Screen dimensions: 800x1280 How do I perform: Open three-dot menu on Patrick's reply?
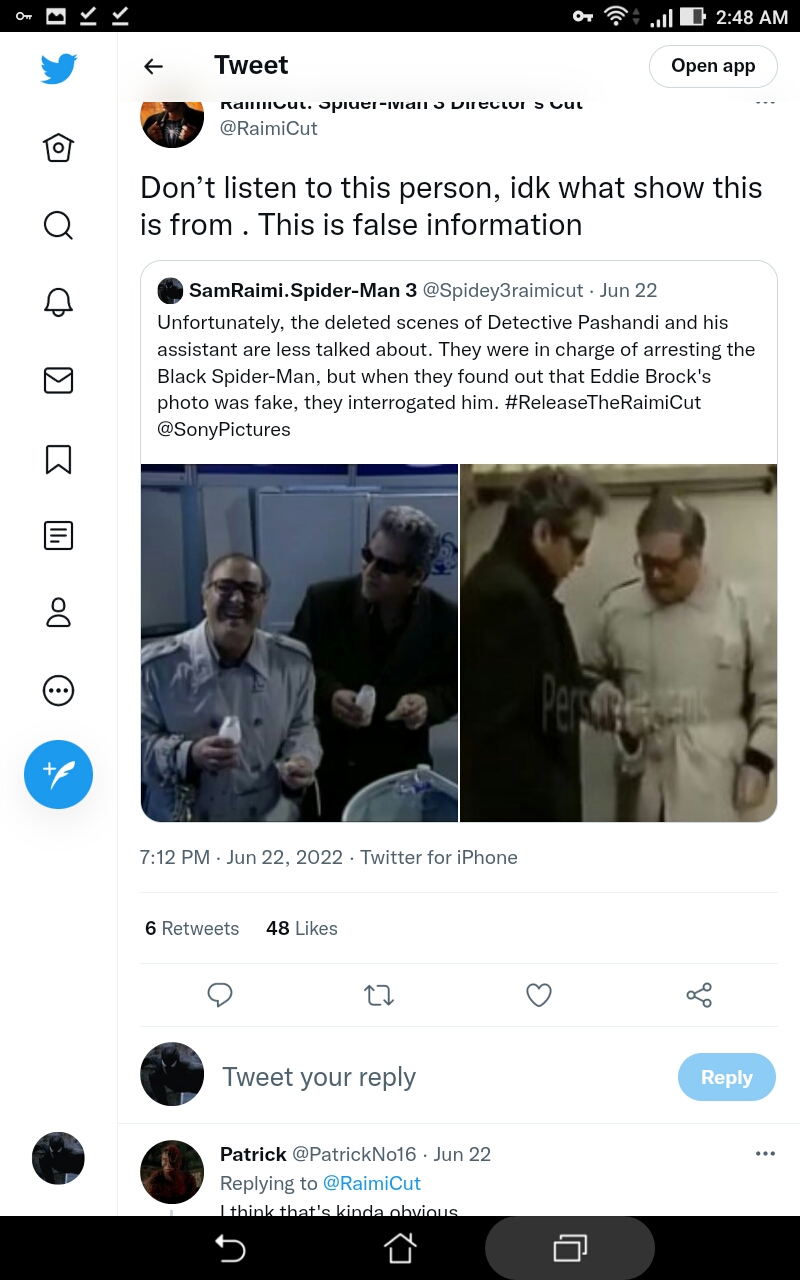pos(765,1153)
